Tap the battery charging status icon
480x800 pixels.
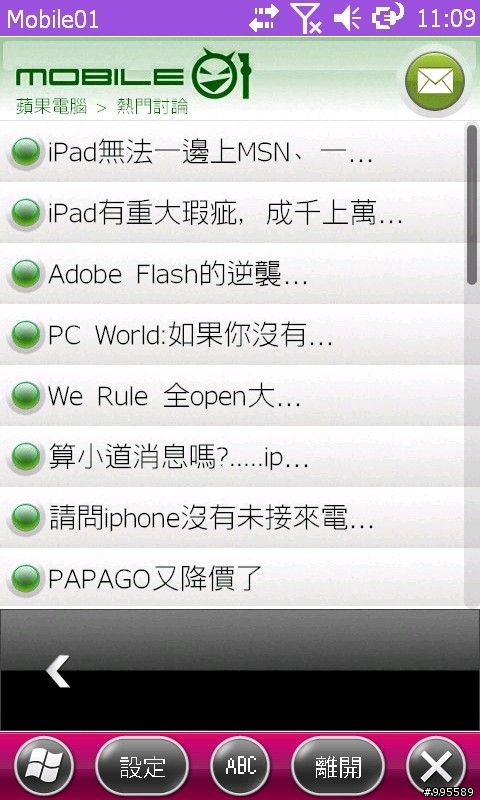(x=388, y=17)
